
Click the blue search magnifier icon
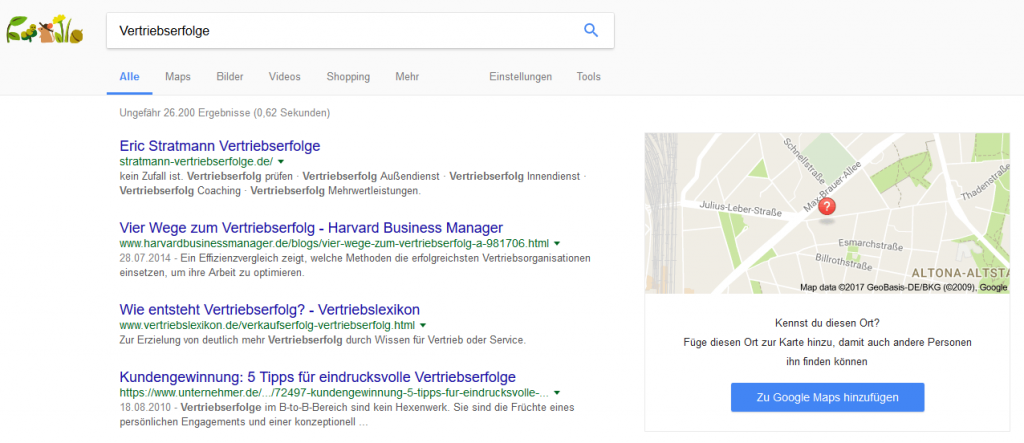[x=591, y=30]
